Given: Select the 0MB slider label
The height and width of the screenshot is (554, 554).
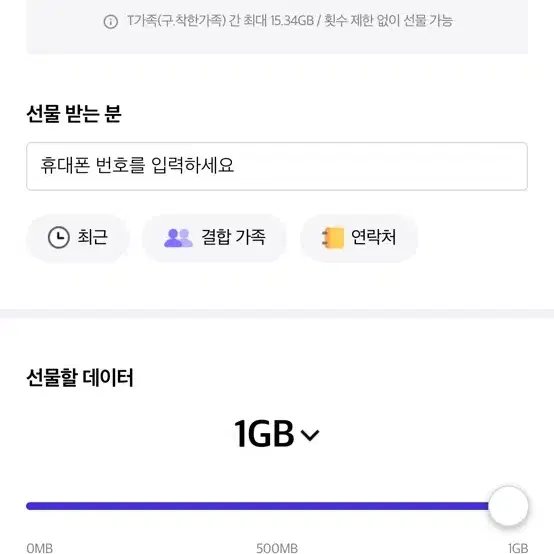Looking at the screenshot, I should 40,548.
